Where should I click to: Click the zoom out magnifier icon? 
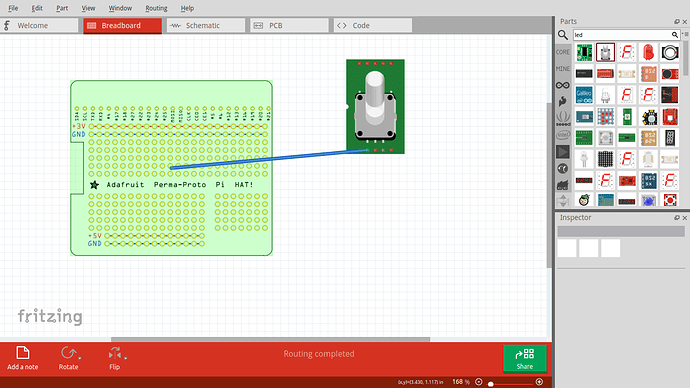click(x=479, y=382)
